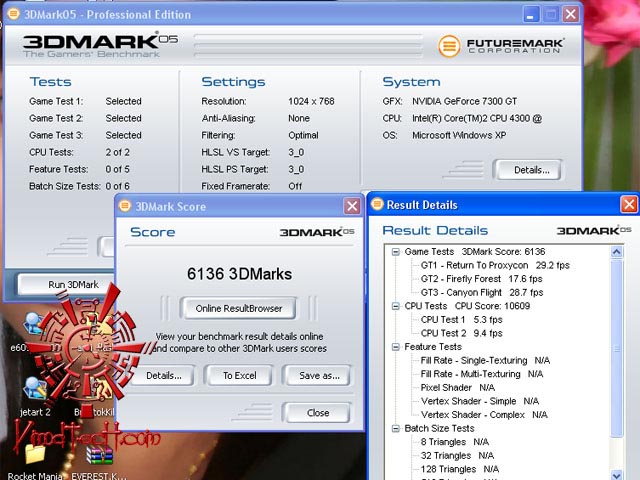This screenshot has height=480, width=640.
Task: Select Fill Rate - Multi-Texturing row
Action: coord(482,374)
